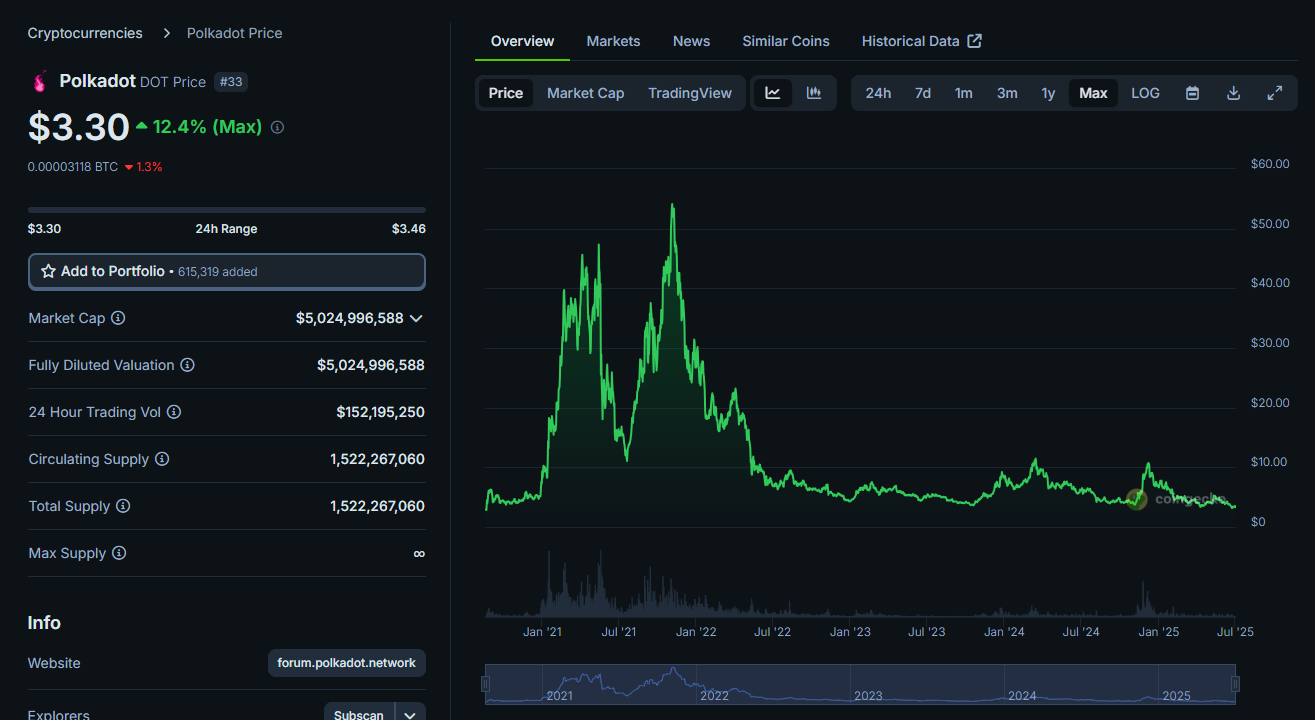Screen dimensions: 1315x720
Task: Click the $152,195,250 trading volume value
Action: click(380, 412)
